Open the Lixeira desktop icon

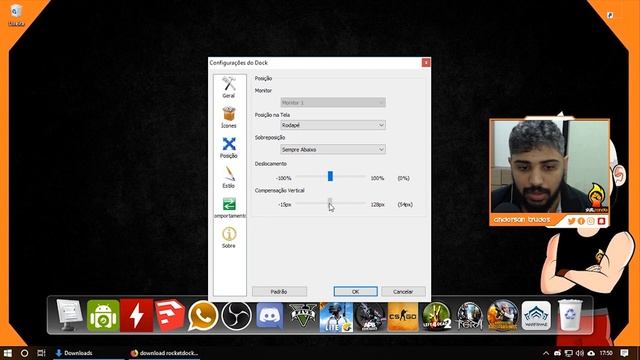[16, 16]
